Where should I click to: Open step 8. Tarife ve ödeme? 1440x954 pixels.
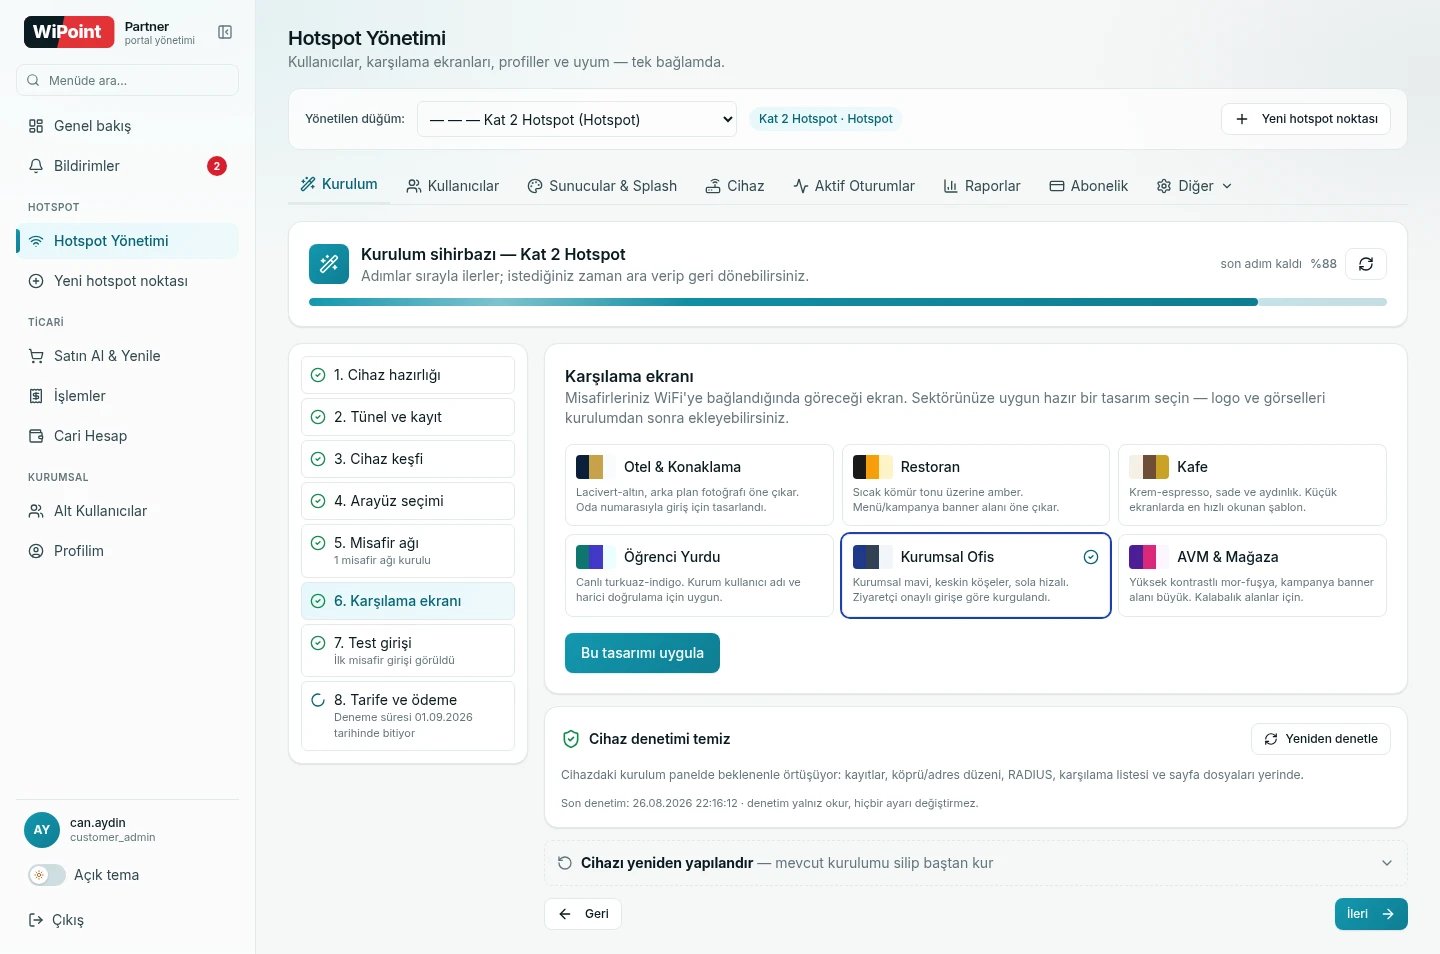tap(408, 716)
